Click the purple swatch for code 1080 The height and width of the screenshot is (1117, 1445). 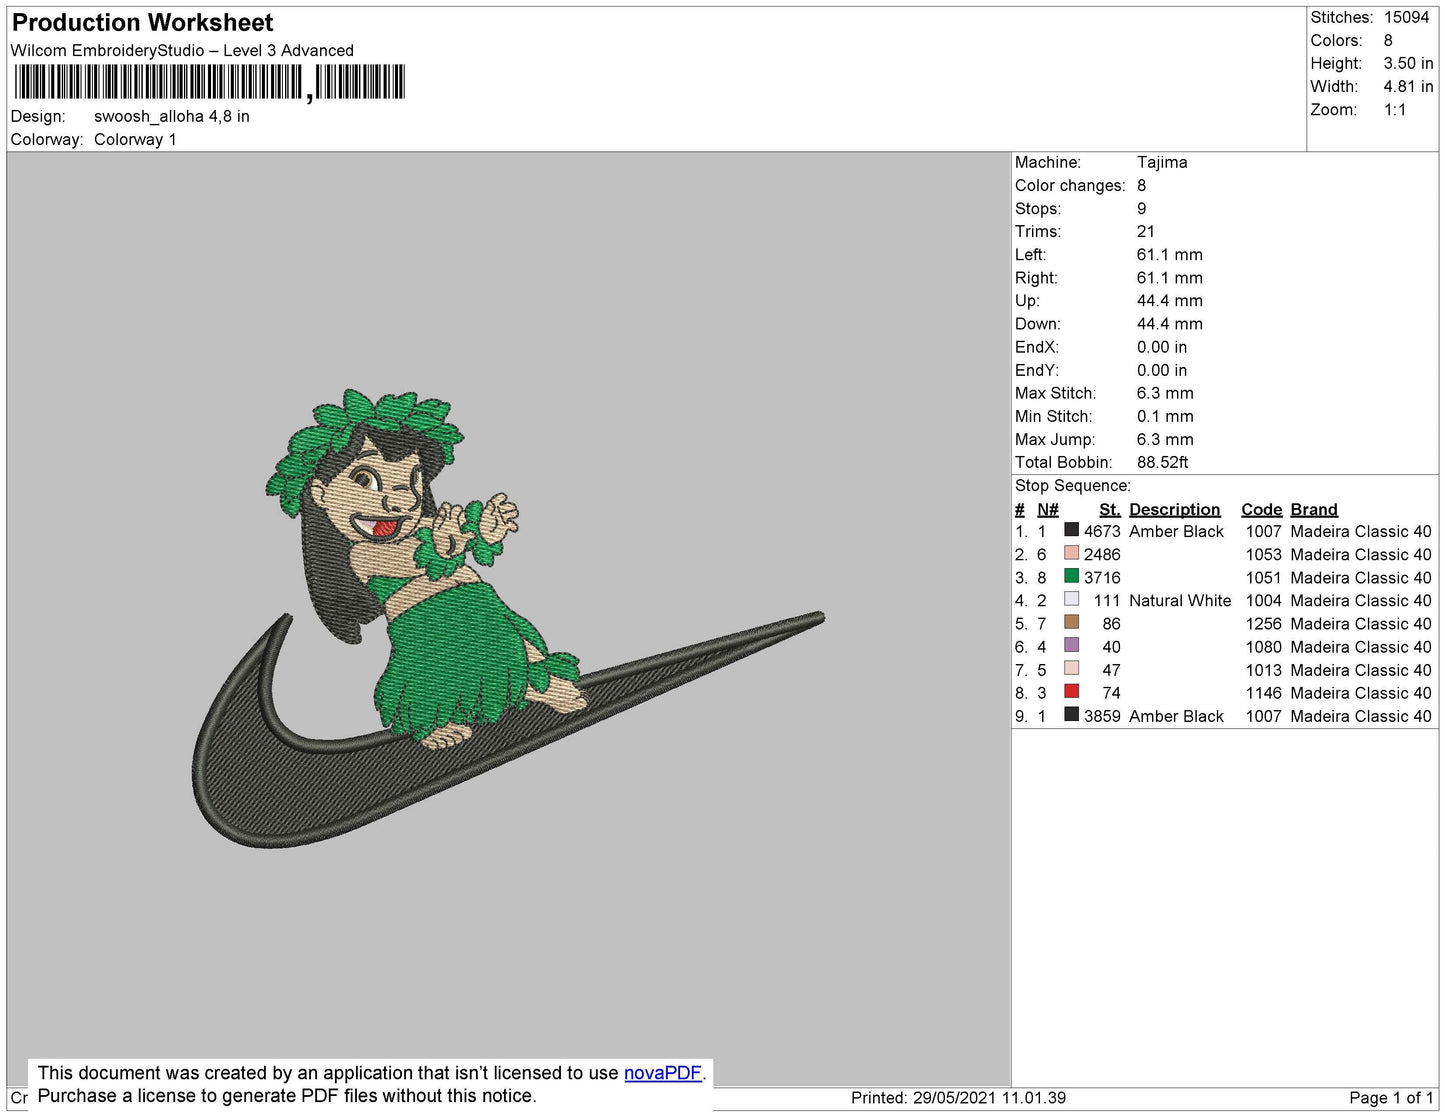1071,646
